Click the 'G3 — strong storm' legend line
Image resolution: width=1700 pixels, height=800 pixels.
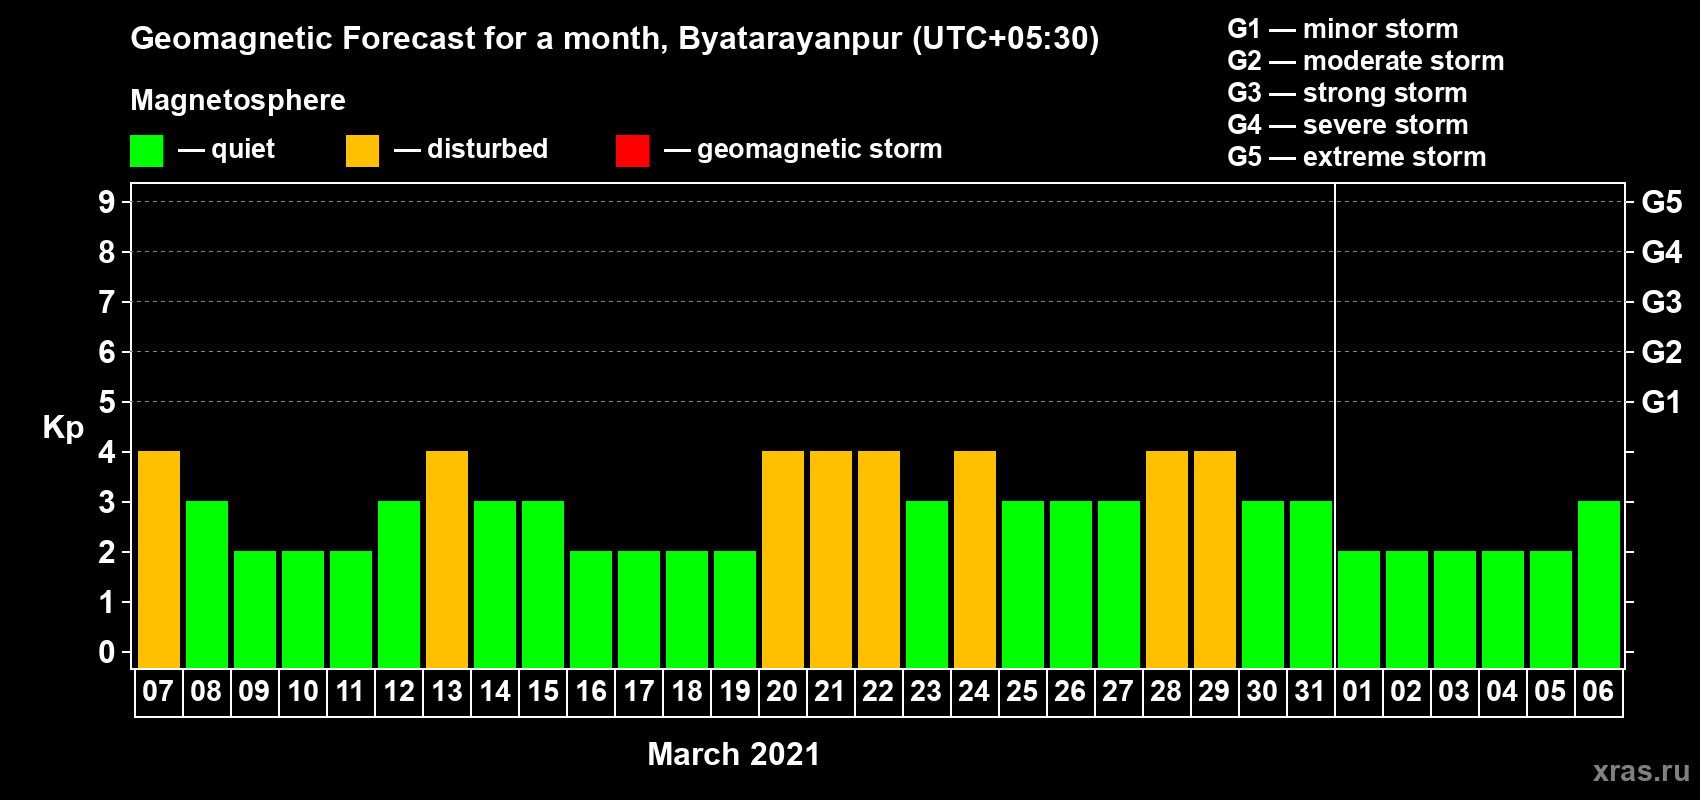click(1348, 93)
